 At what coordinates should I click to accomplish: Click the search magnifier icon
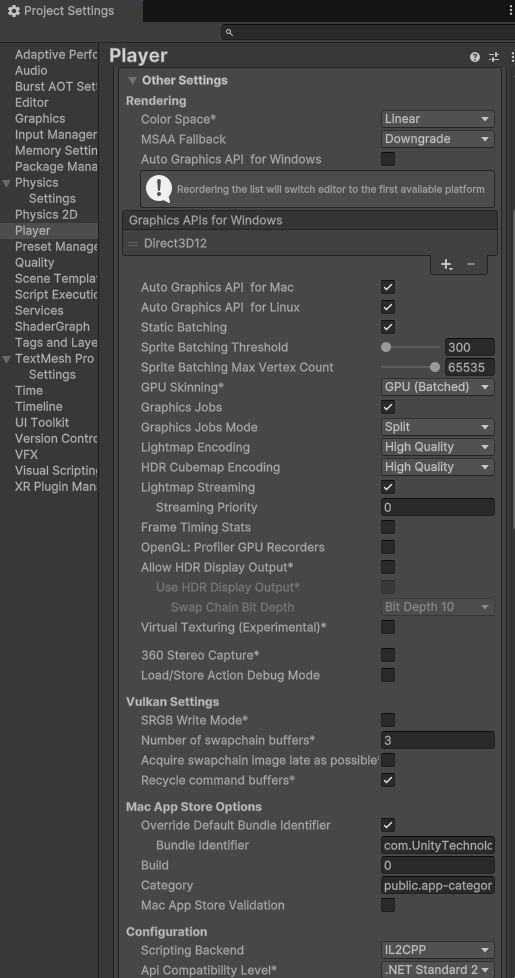(229, 32)
